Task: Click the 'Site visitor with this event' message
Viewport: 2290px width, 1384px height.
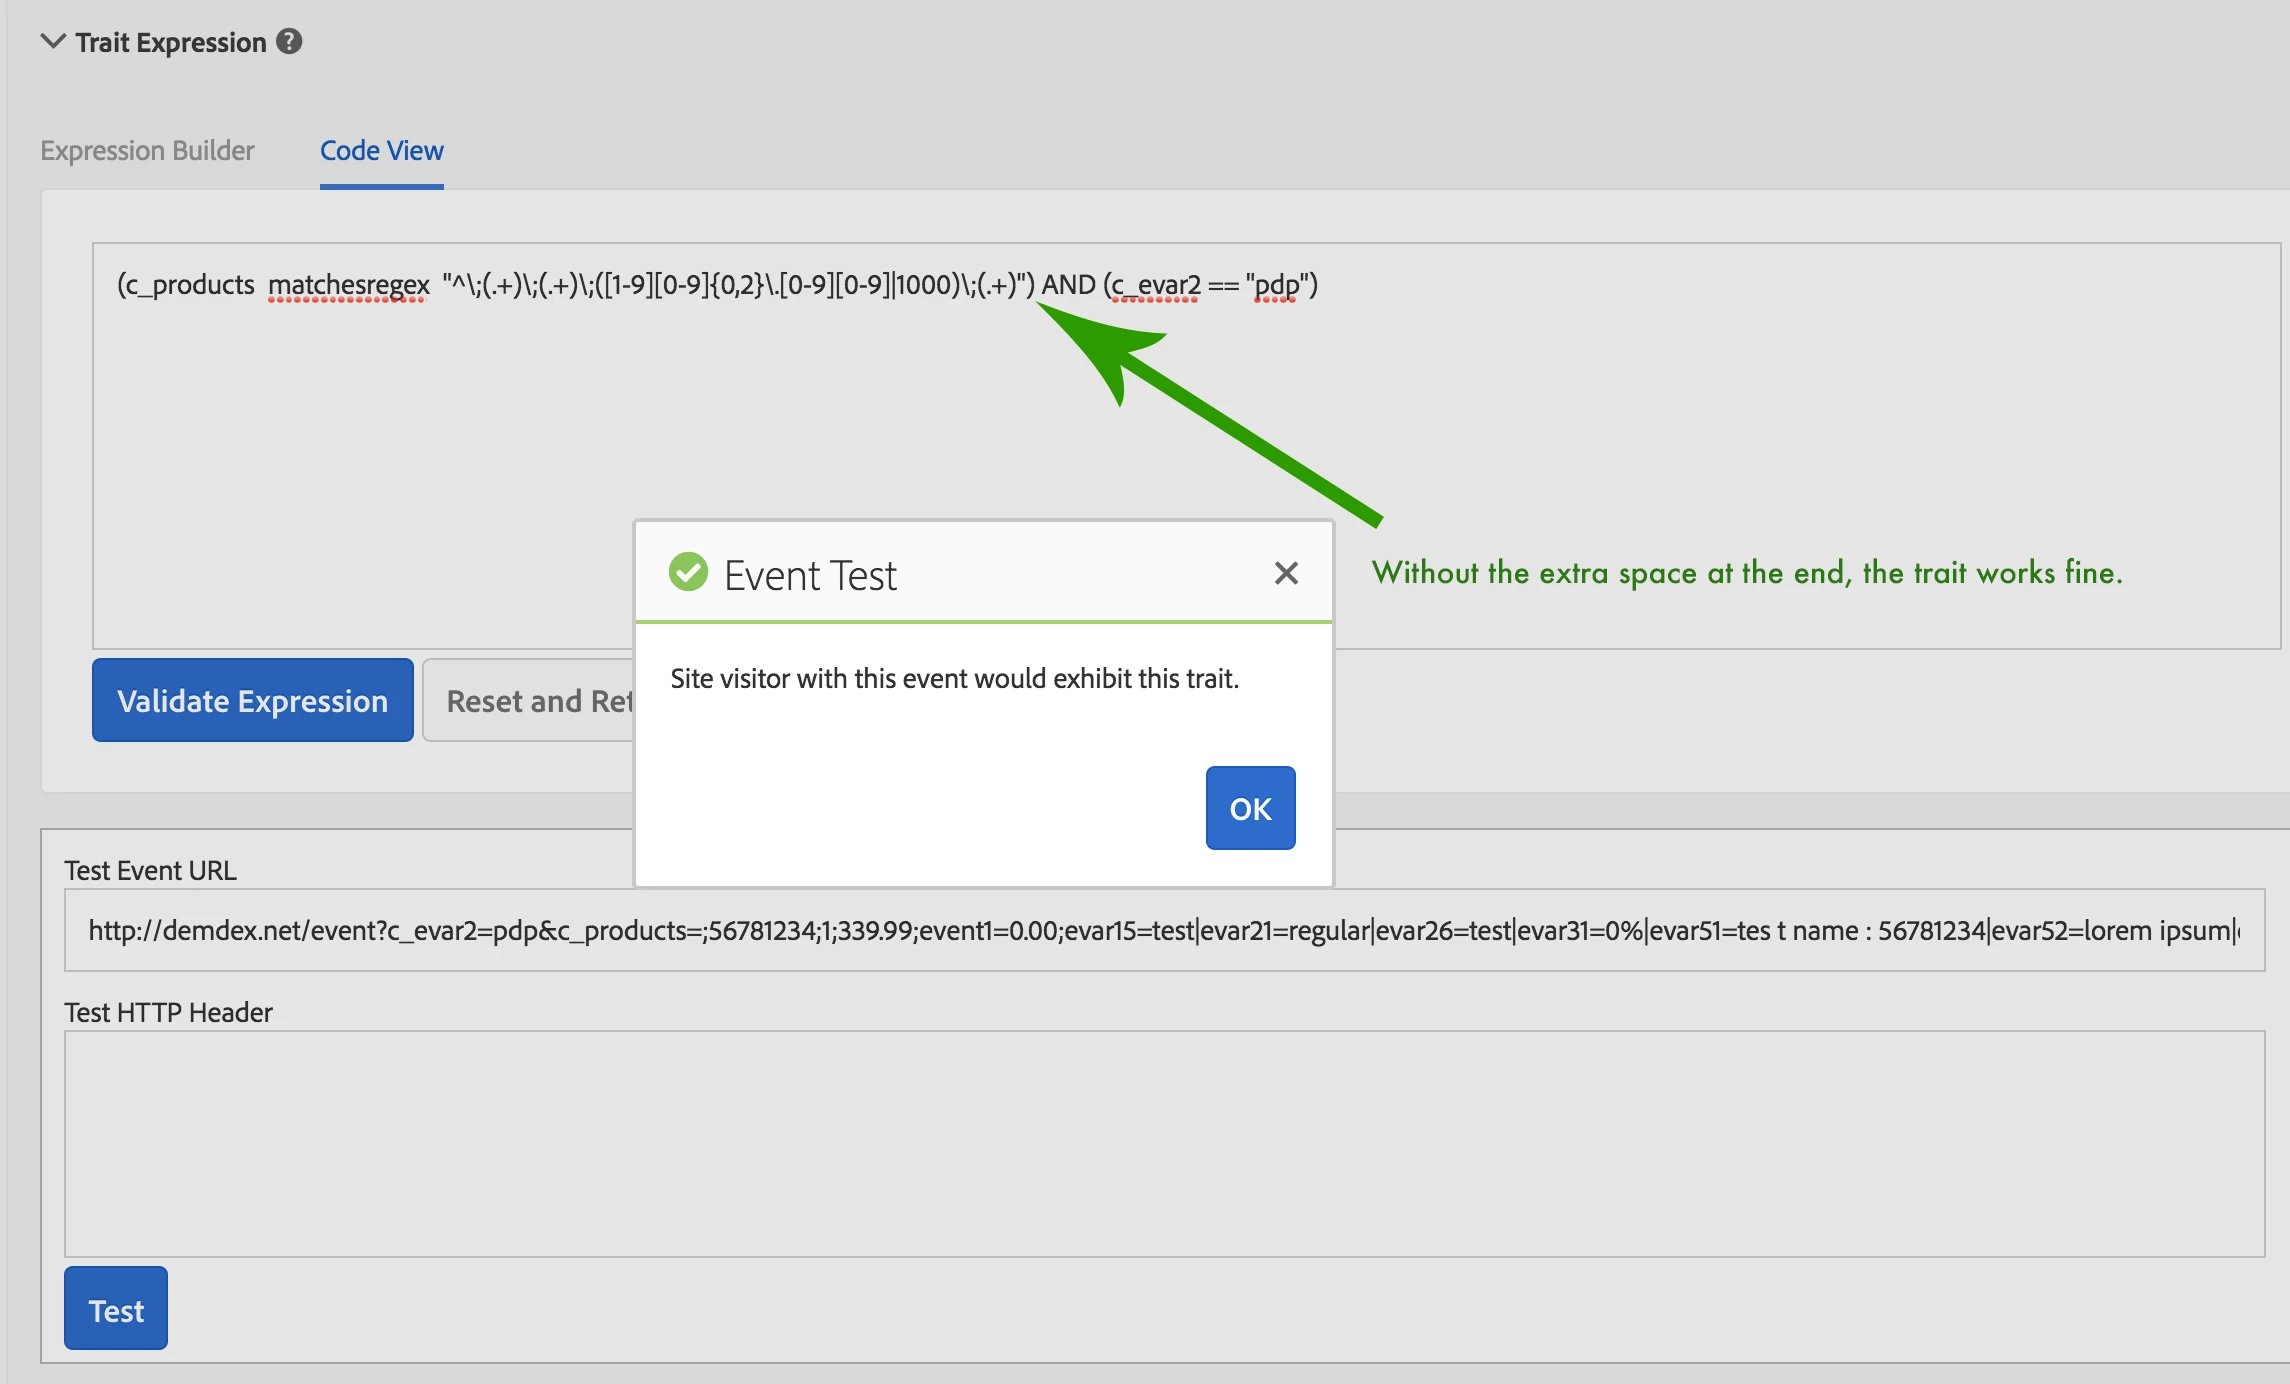Action: (954, 679)
